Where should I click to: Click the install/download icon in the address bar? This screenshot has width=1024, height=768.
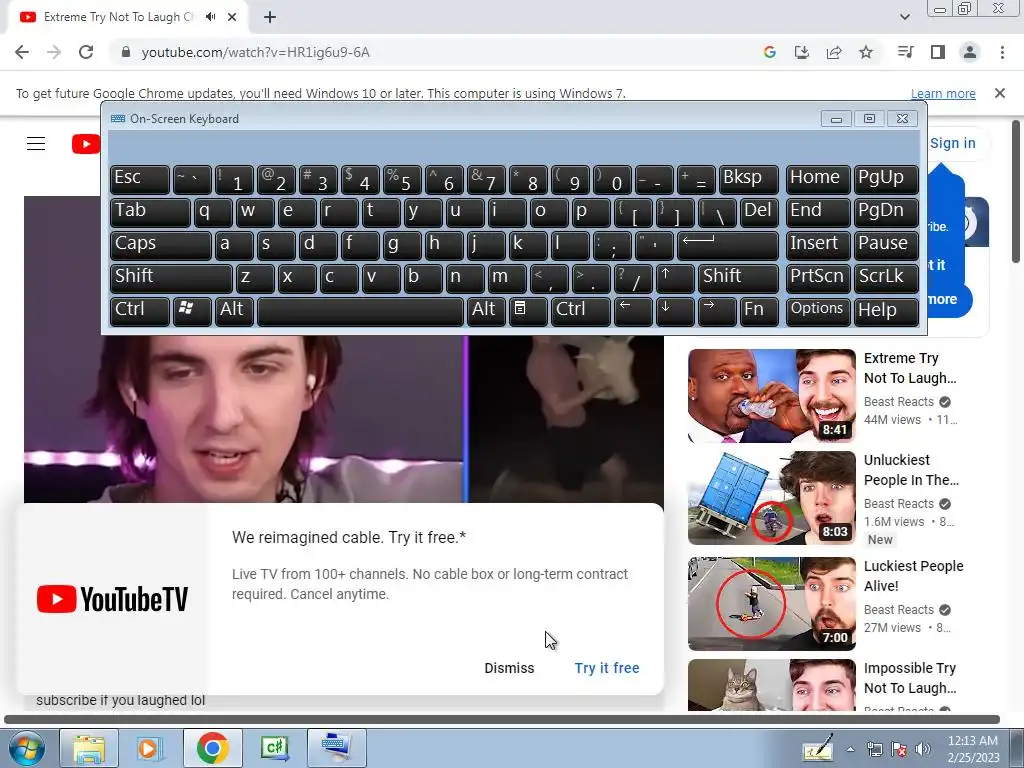[802, 52]
